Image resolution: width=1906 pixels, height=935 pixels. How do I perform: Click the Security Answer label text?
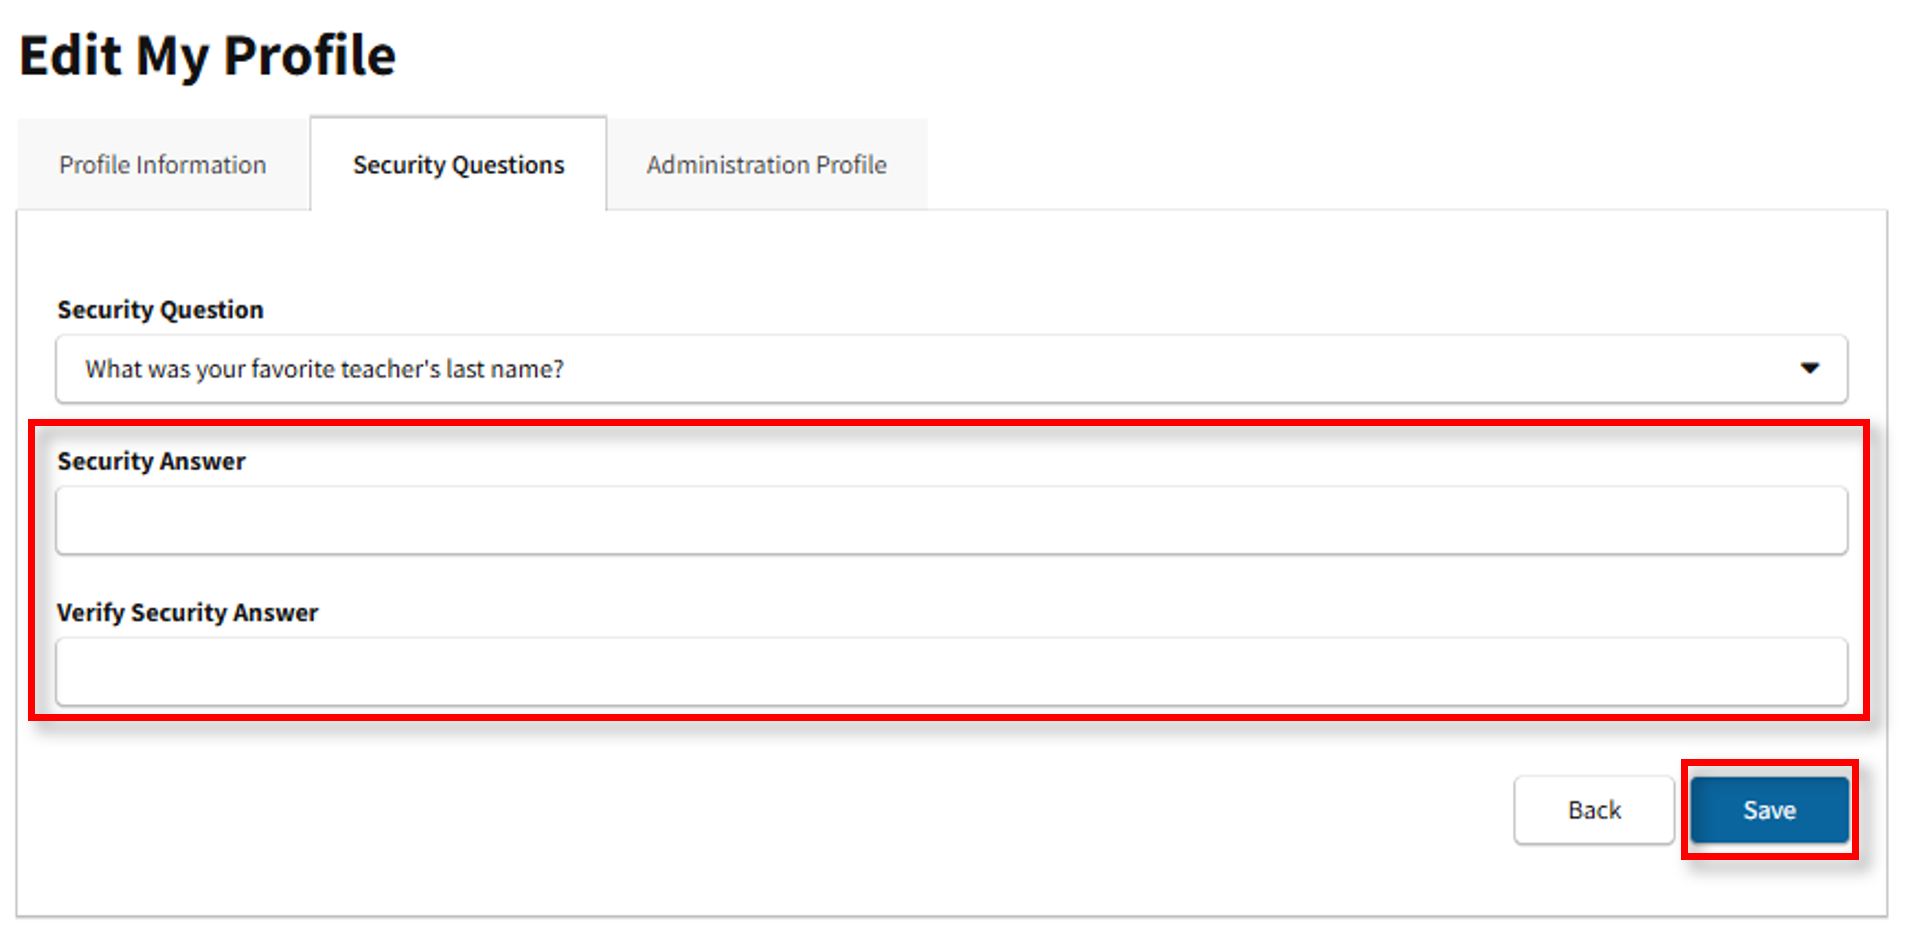coord(151,461)
